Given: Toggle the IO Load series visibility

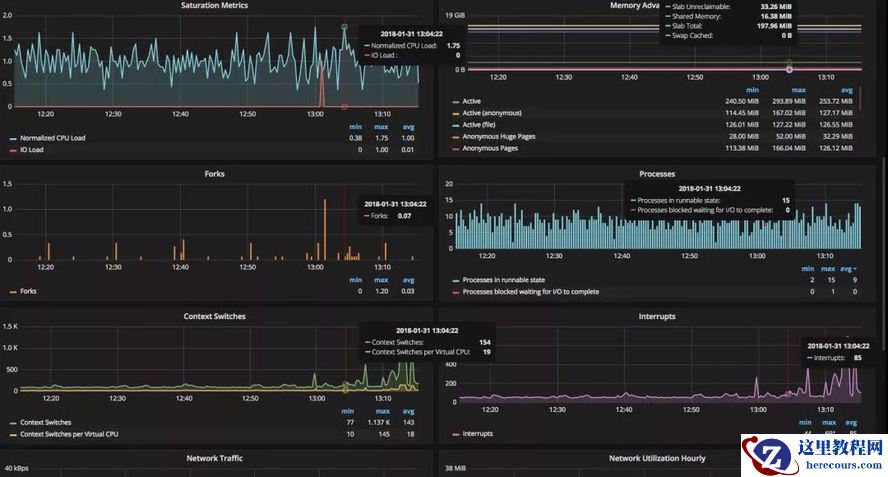Looking at the screenshot, I should (x=33, y=149).
